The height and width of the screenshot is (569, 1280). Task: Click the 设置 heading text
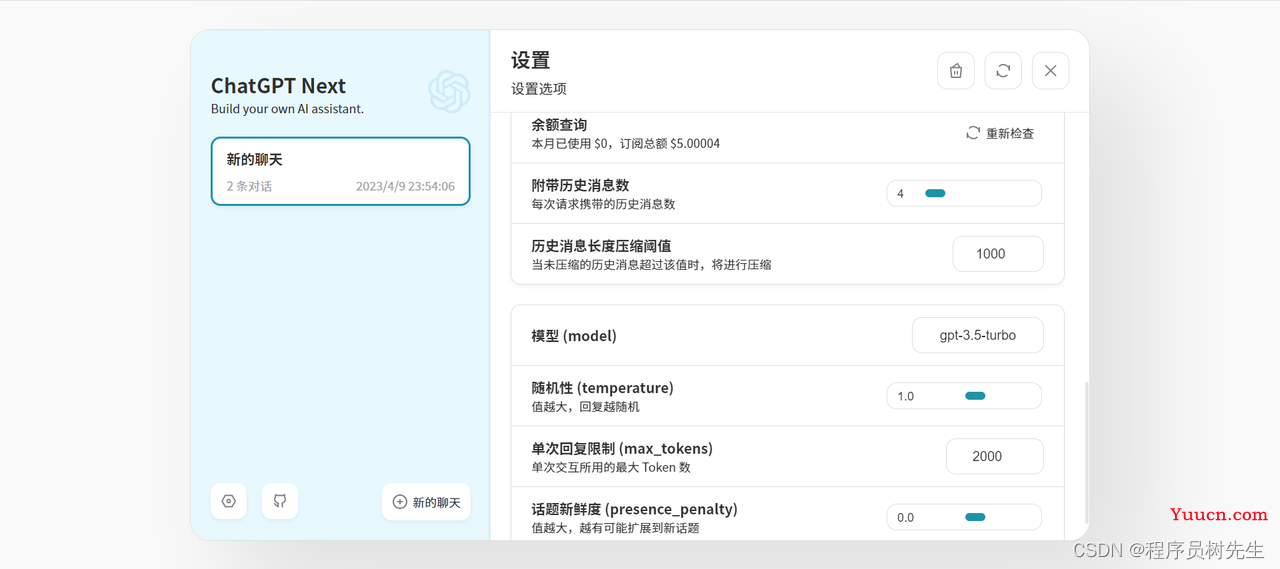(531, 60)
